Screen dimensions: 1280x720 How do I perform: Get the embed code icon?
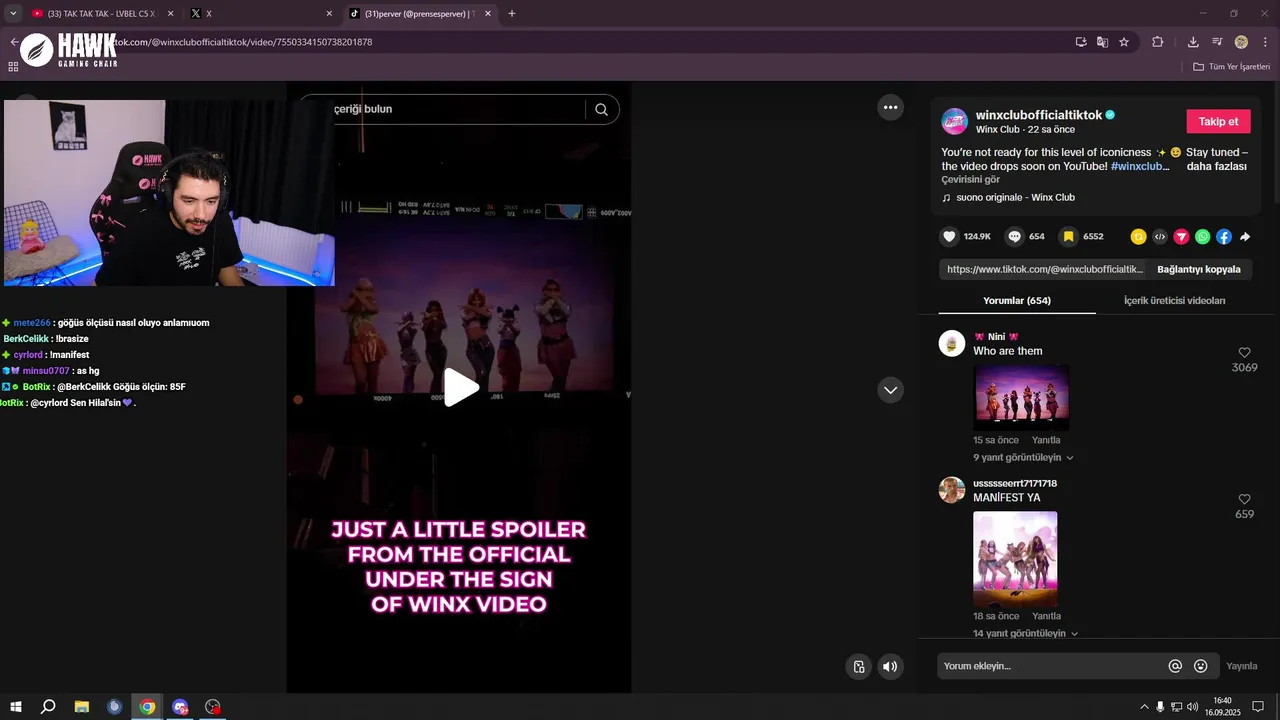(1160, 237)
